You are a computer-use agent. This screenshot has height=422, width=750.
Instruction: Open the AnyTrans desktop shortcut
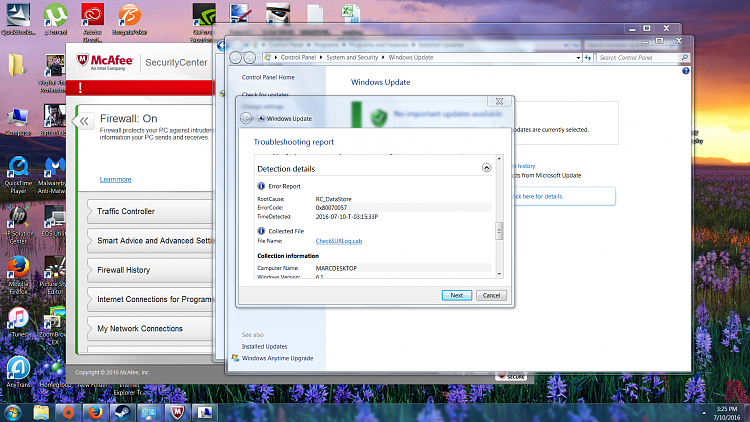pos(18,372)
